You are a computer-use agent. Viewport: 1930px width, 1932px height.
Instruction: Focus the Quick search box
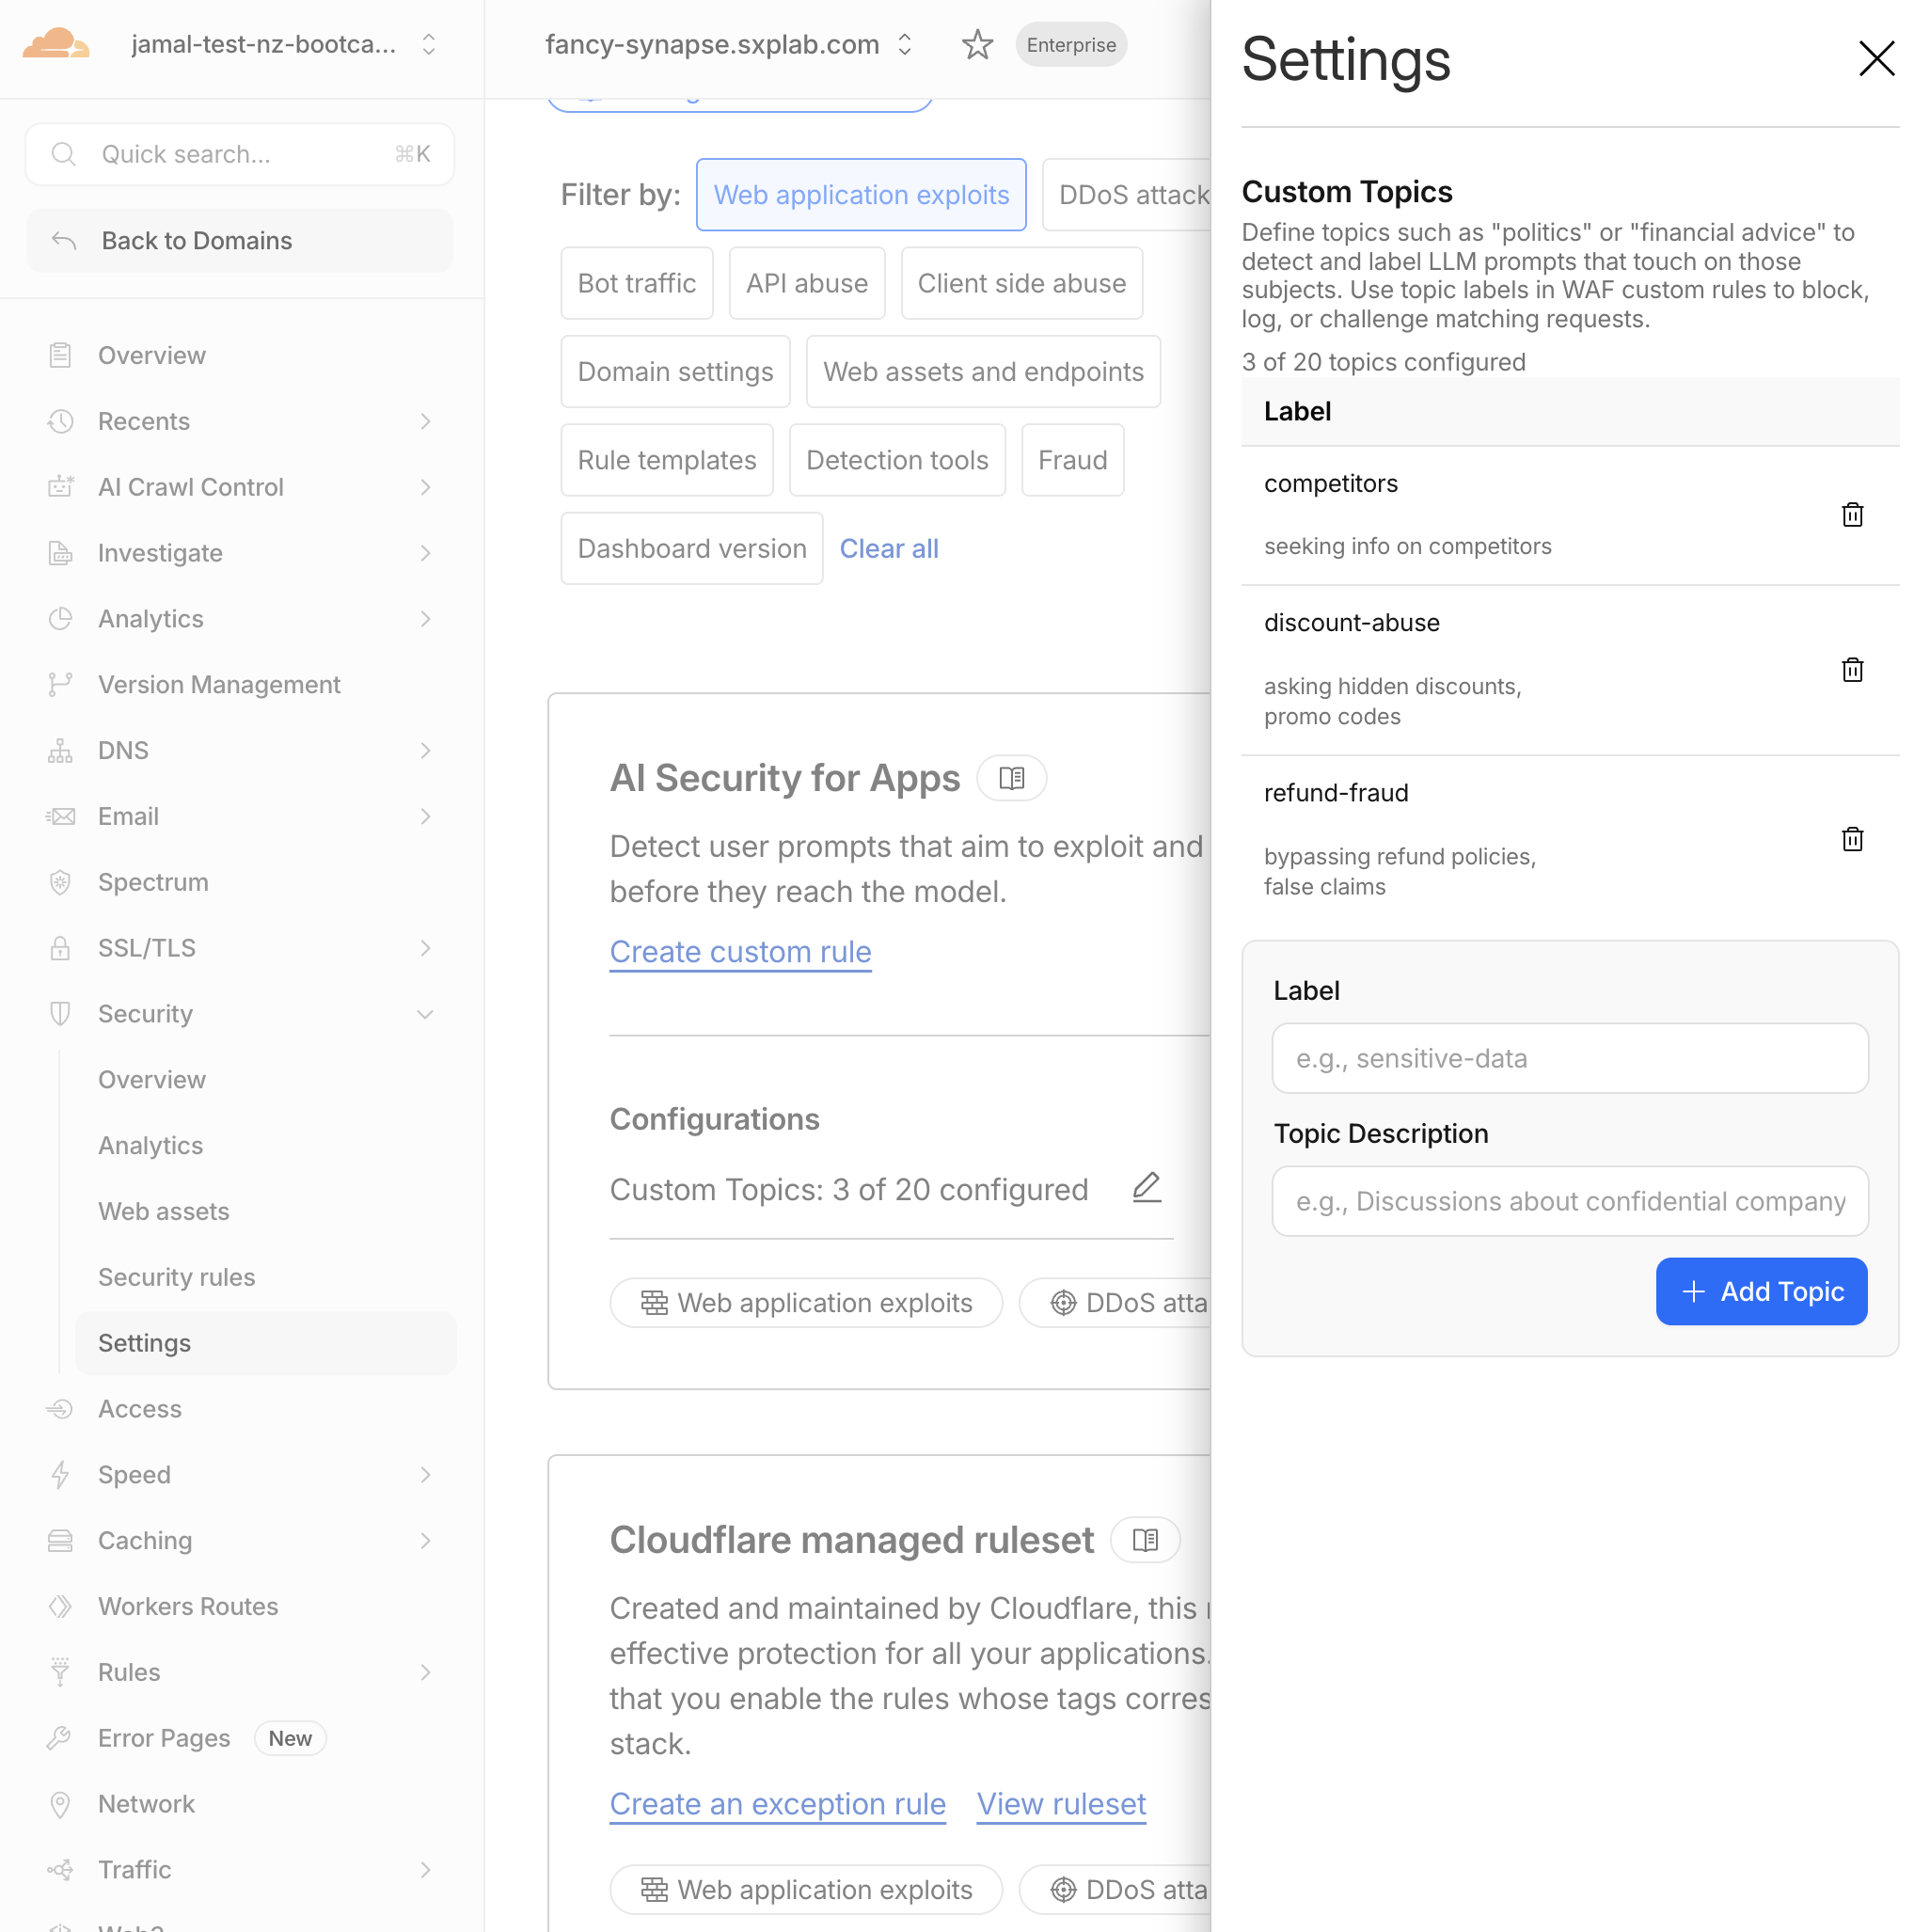tap(239, 154)
